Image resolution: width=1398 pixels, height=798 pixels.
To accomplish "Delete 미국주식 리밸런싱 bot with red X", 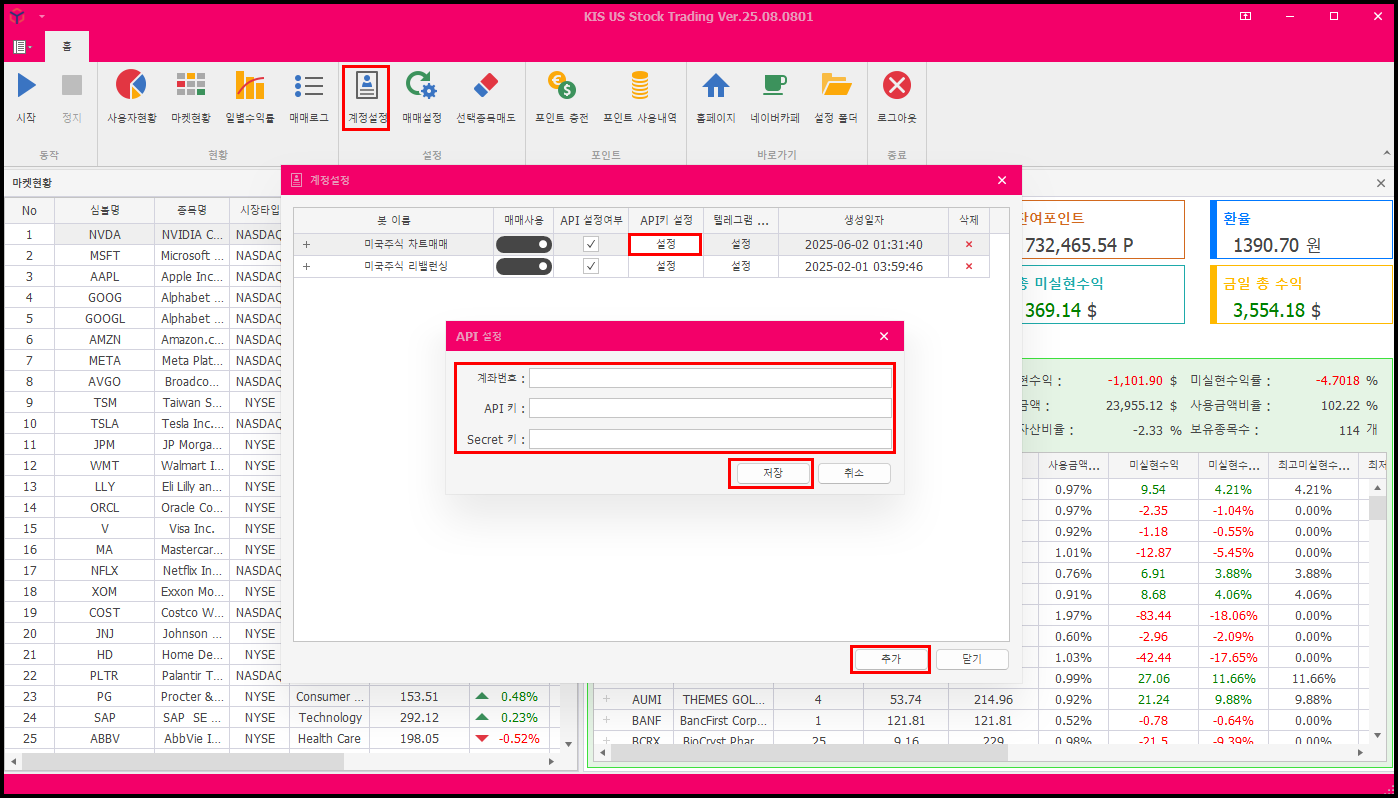I will [x=968, y=266].
